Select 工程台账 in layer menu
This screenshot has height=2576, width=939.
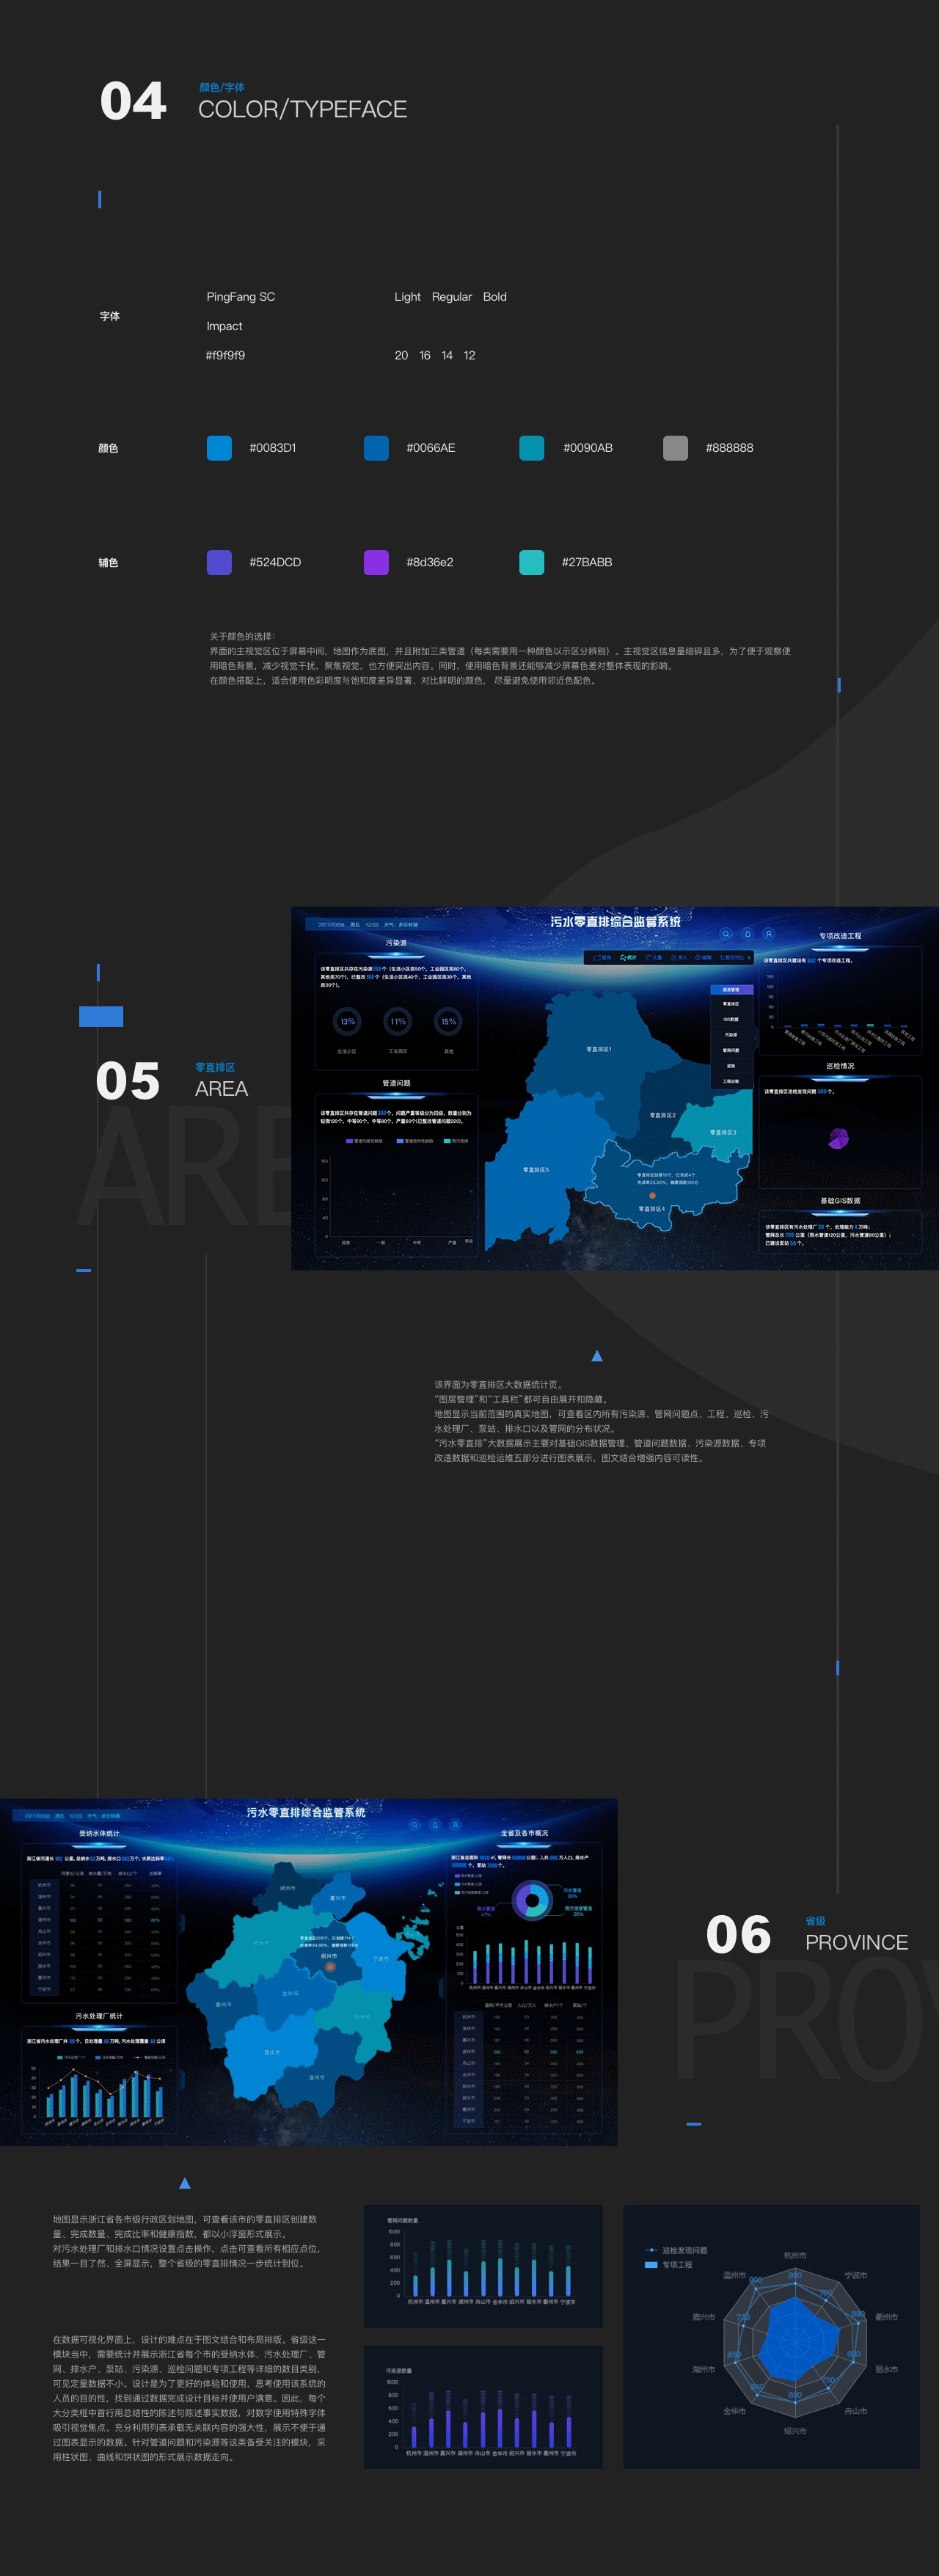click(731, 1081)
